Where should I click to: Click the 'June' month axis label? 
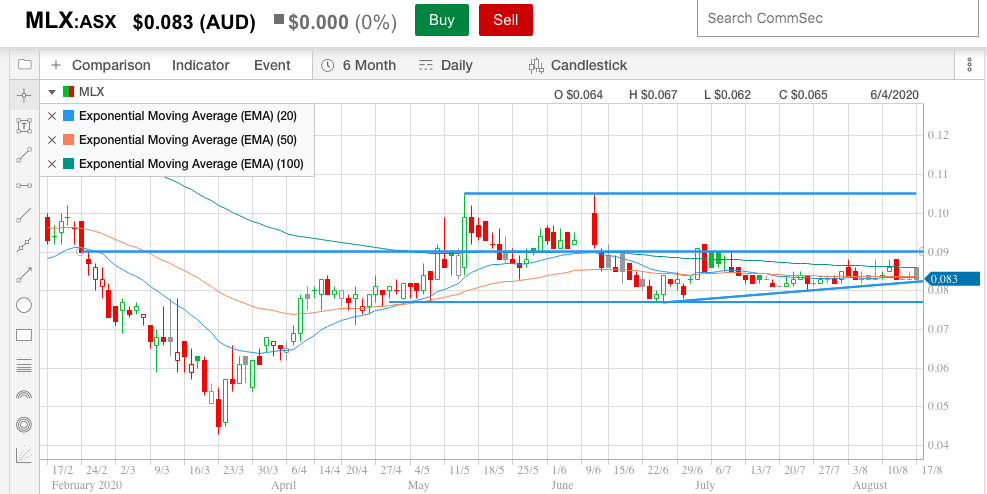(561, 485)
